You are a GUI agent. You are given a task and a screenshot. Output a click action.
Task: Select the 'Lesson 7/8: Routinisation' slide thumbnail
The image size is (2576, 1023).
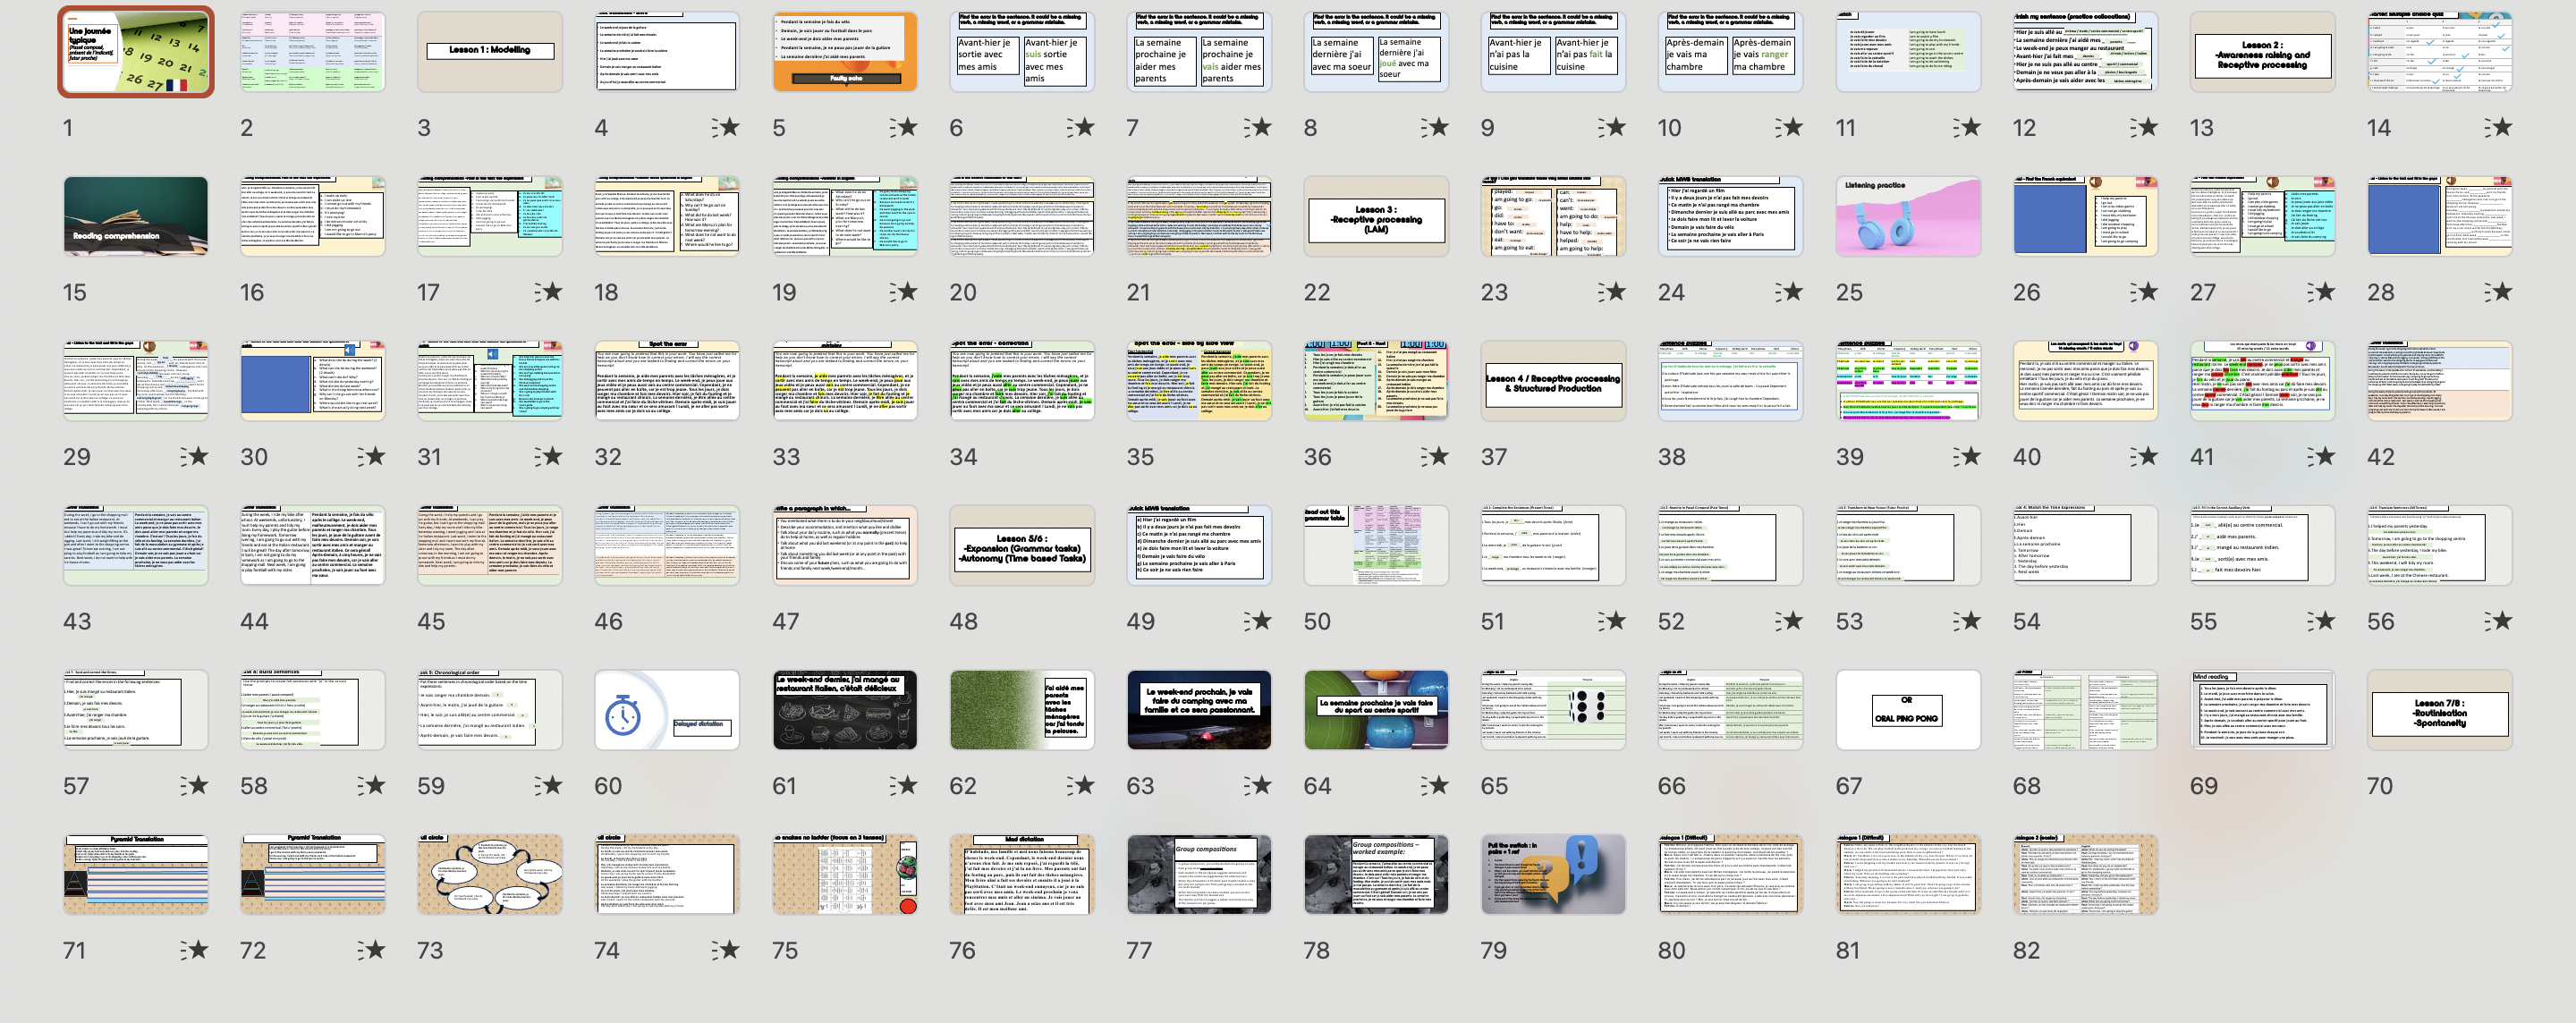2439,710
